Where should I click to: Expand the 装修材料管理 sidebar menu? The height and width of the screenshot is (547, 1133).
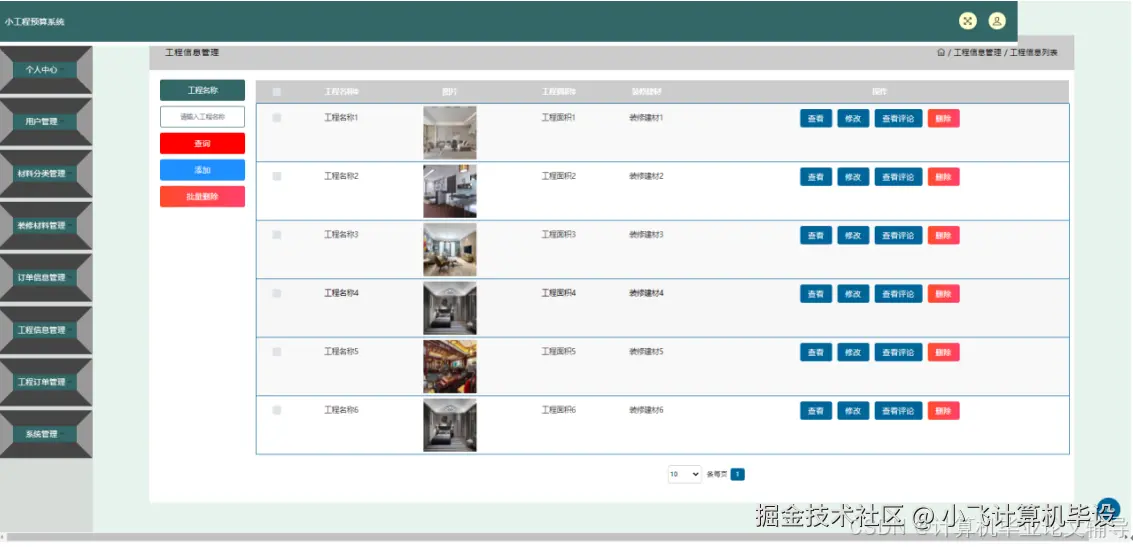click(x=46, y=225)
